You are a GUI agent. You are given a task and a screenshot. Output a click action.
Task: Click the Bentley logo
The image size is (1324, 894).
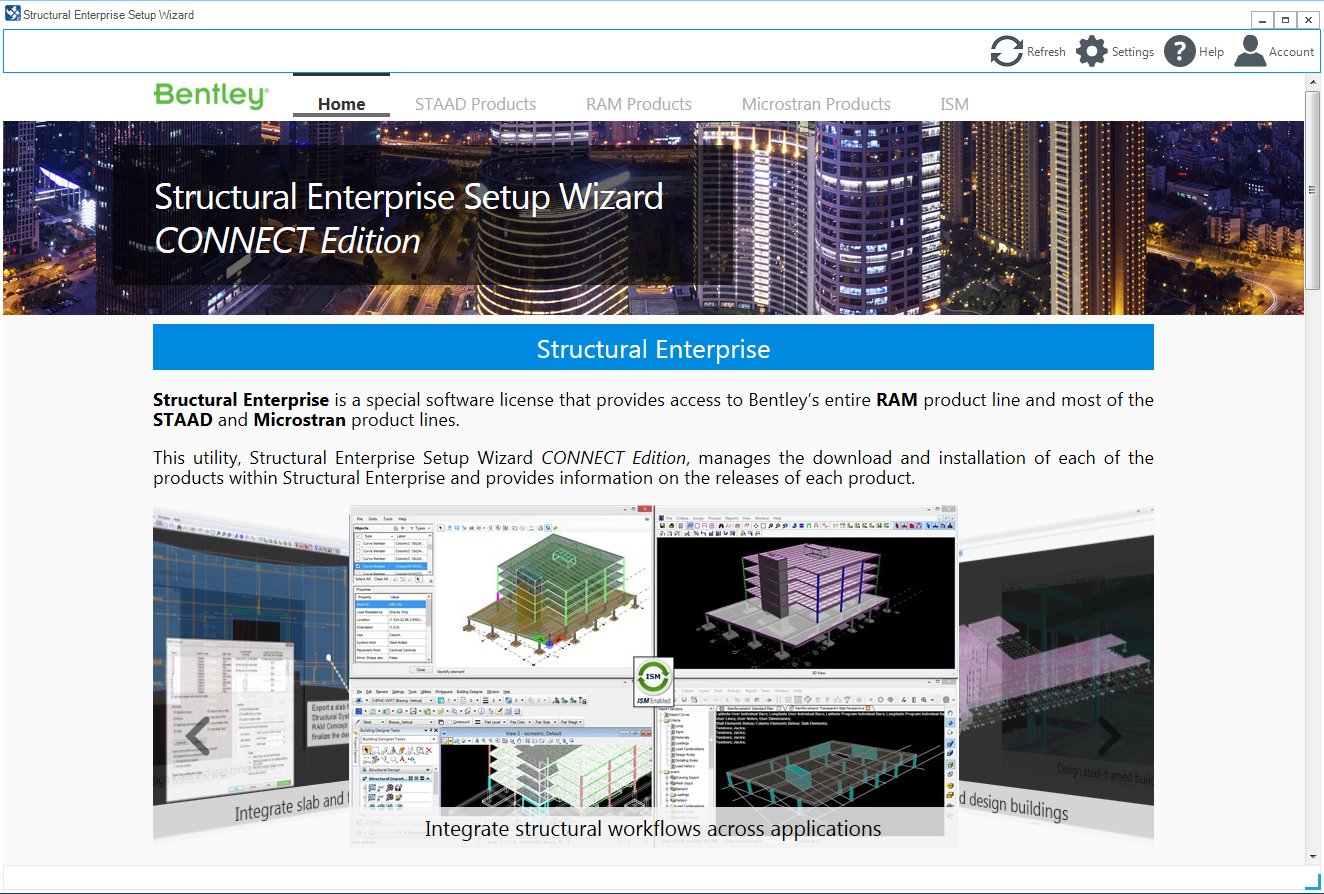pos(211,96)
